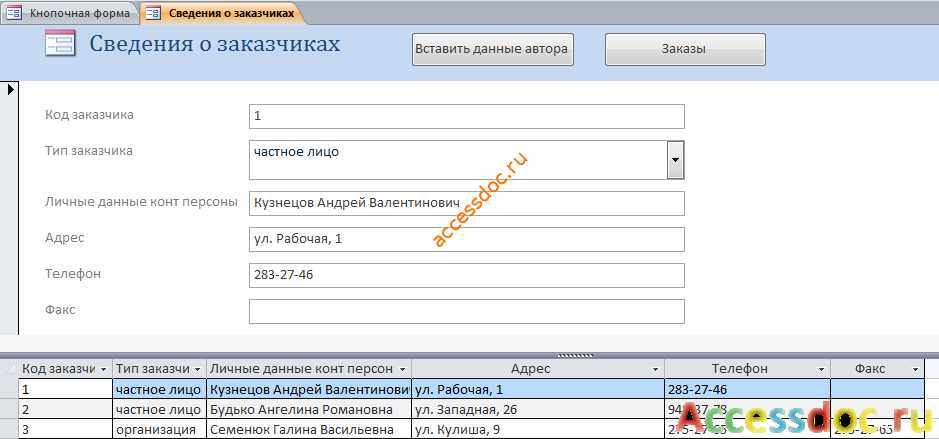939x439 pixels.
Task: Click the record selector arrow at left
Action: [10, 90]
